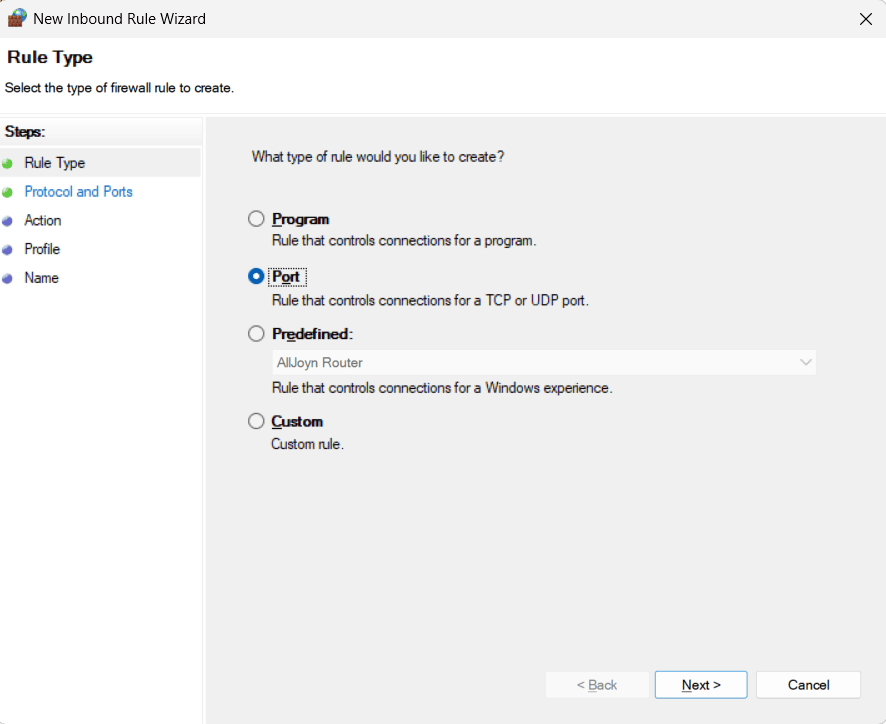Click the disabled Back button

click(597, 684)
